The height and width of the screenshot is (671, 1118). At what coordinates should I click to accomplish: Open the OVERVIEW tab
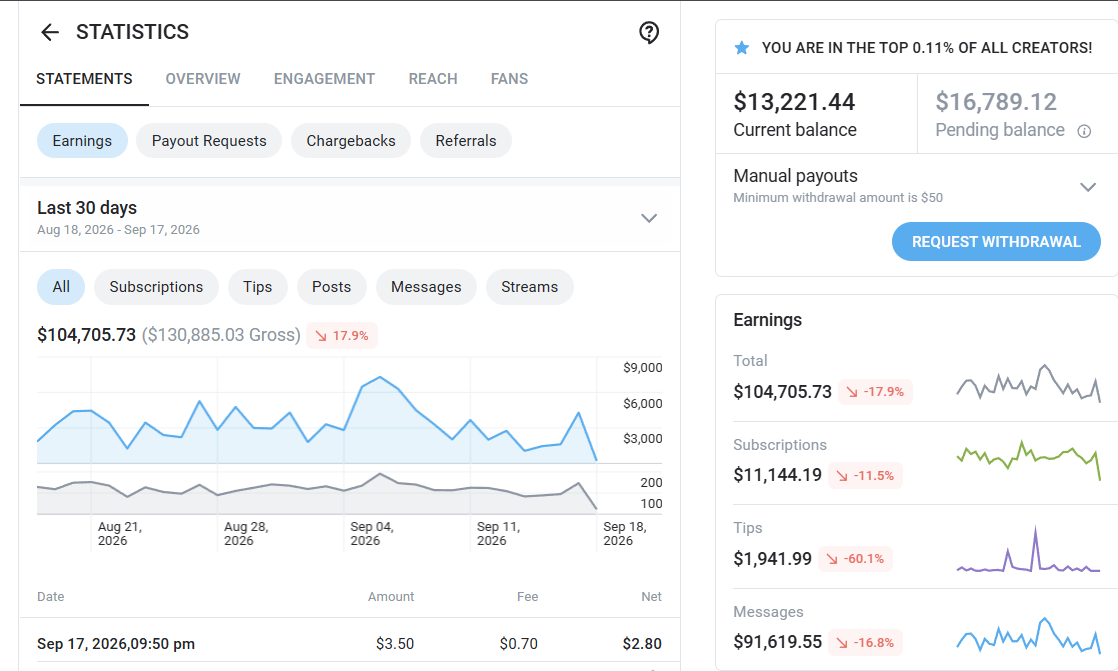click(x=203, y=79)
